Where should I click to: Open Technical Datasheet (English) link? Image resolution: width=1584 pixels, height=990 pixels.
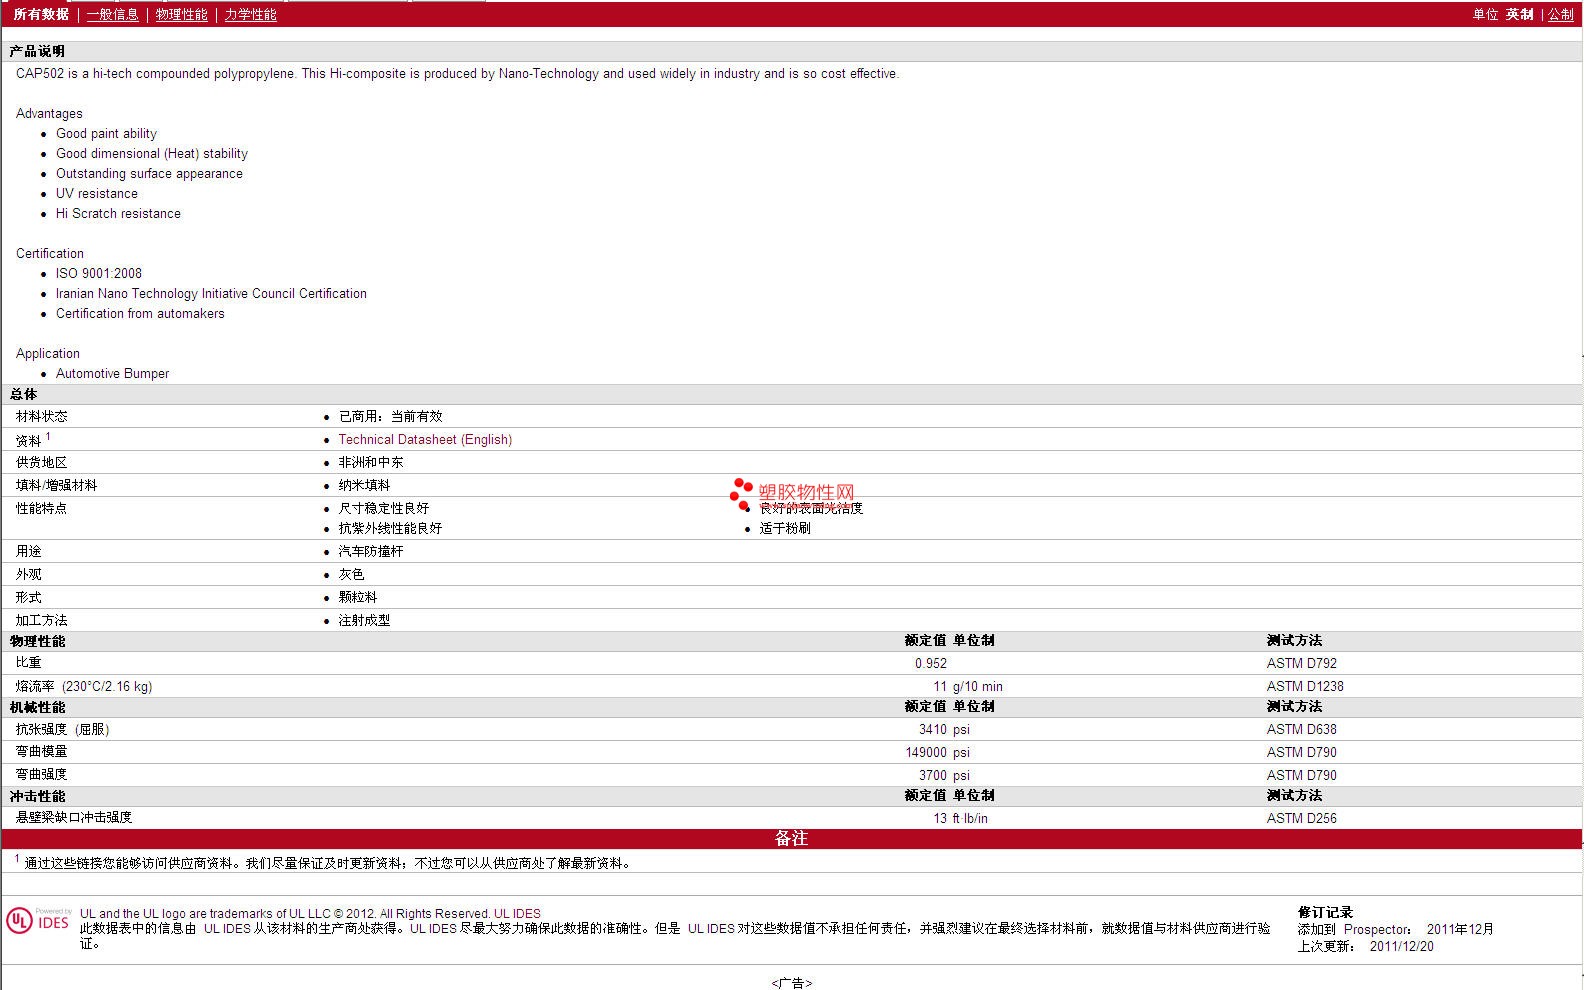(x=425, y=439)
